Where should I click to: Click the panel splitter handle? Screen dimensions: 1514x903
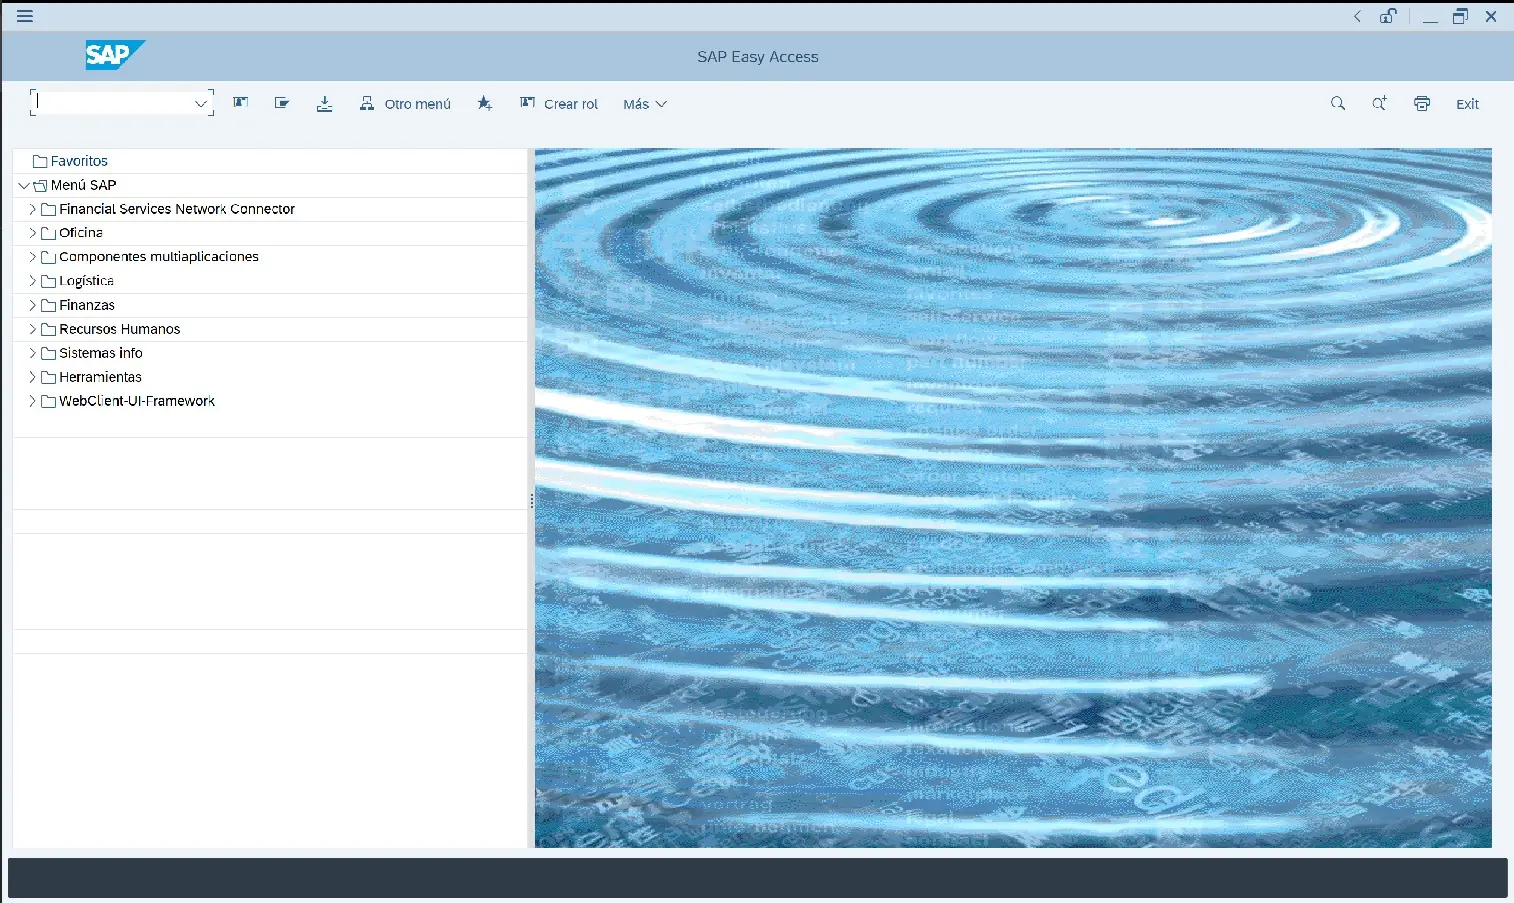(531, 500)
